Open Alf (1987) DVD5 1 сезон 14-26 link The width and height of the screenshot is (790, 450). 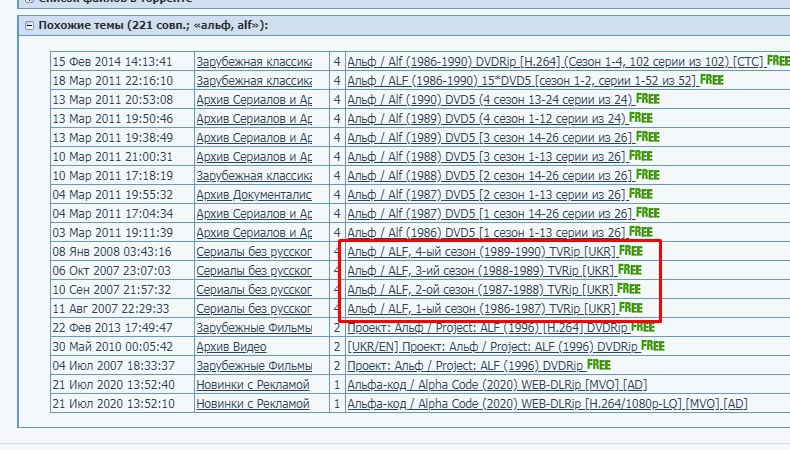coord(491,214)
